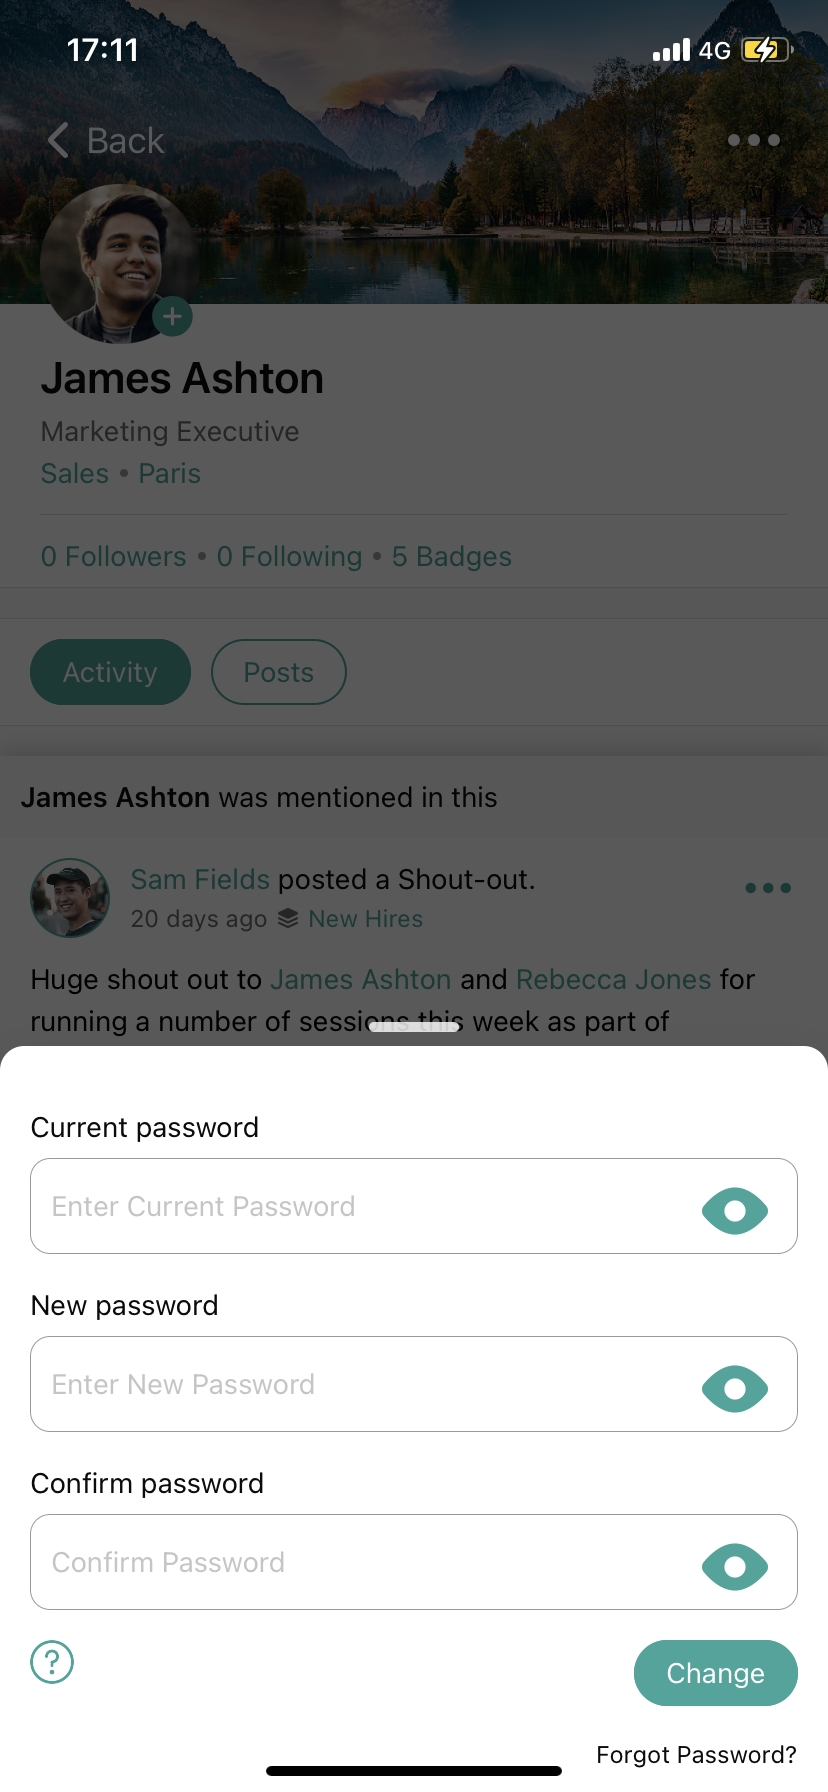The width and height of the screenshot is (828, 1792).
Task: Focus the Enter New Password field
Action: point(414,1384)
